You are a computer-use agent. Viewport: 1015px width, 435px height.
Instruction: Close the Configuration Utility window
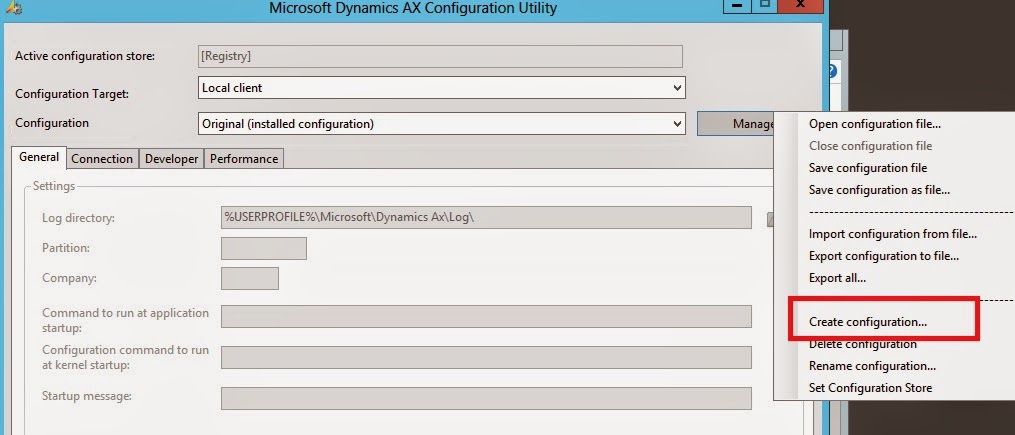[800, 5]
